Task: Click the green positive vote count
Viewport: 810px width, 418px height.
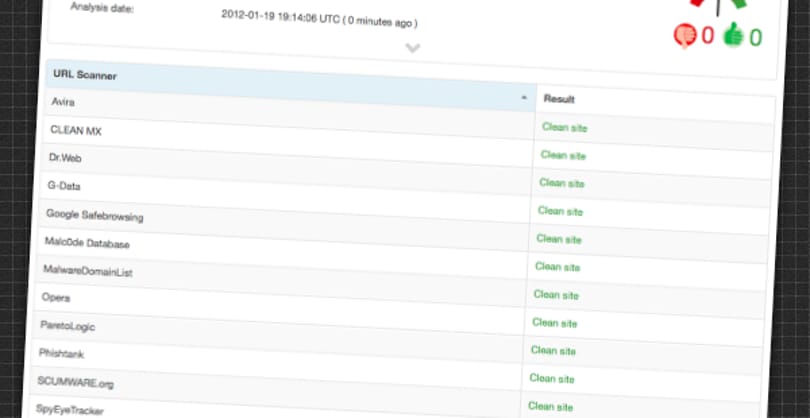Action: [755, 38]
